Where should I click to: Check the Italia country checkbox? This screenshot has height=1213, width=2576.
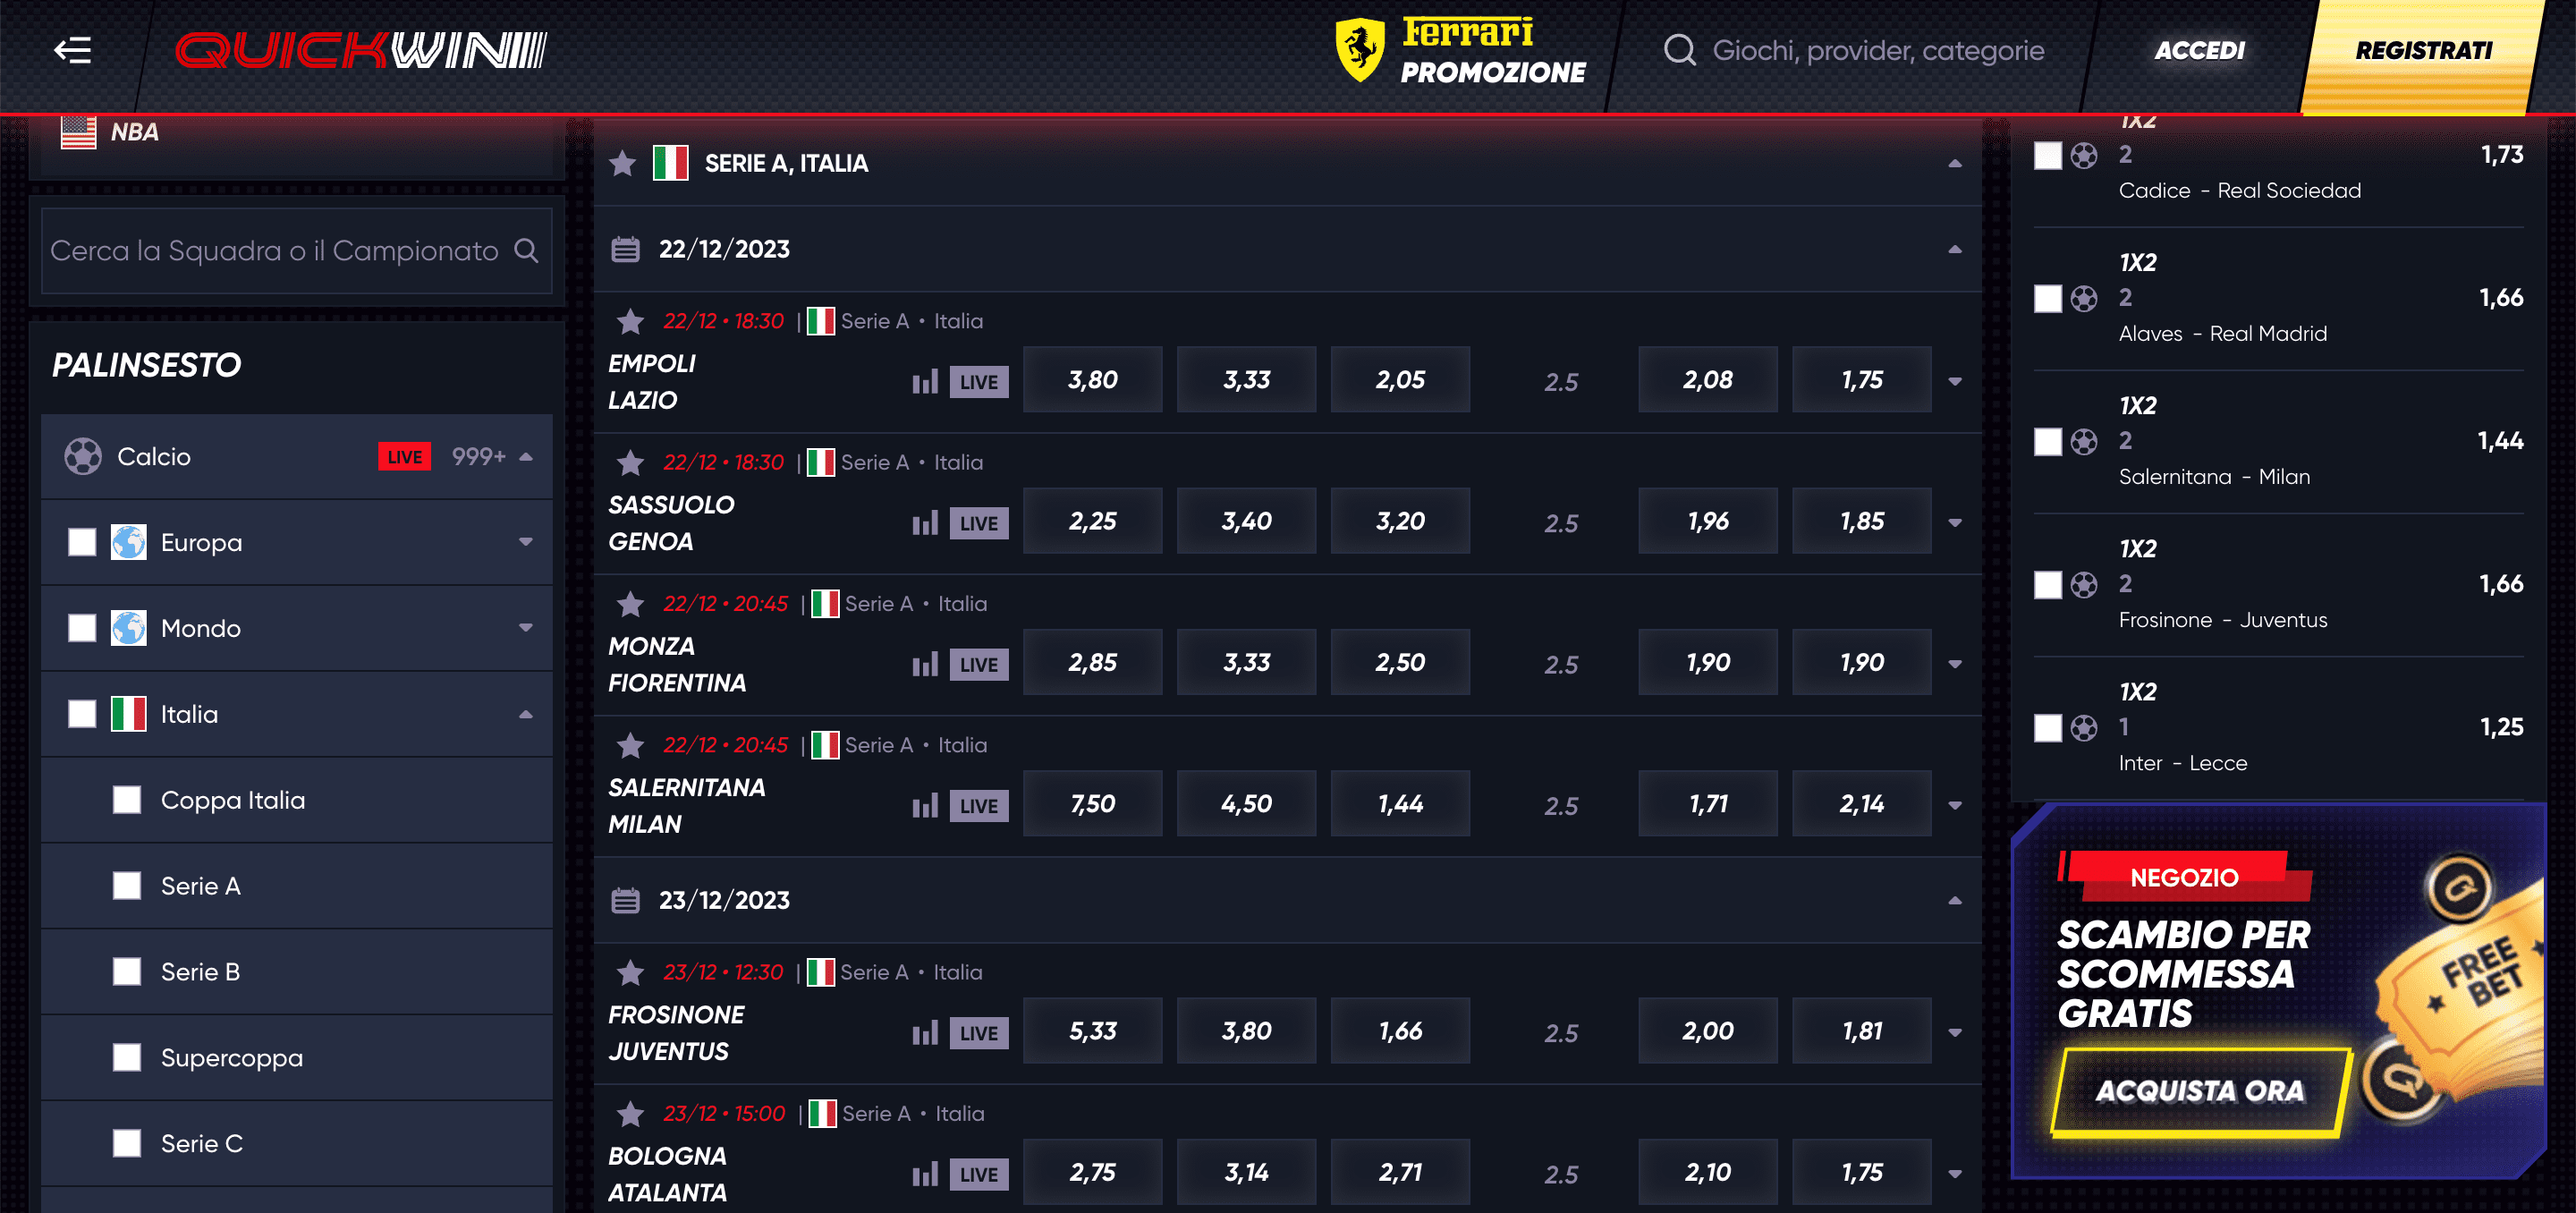(x=81, y=713)
